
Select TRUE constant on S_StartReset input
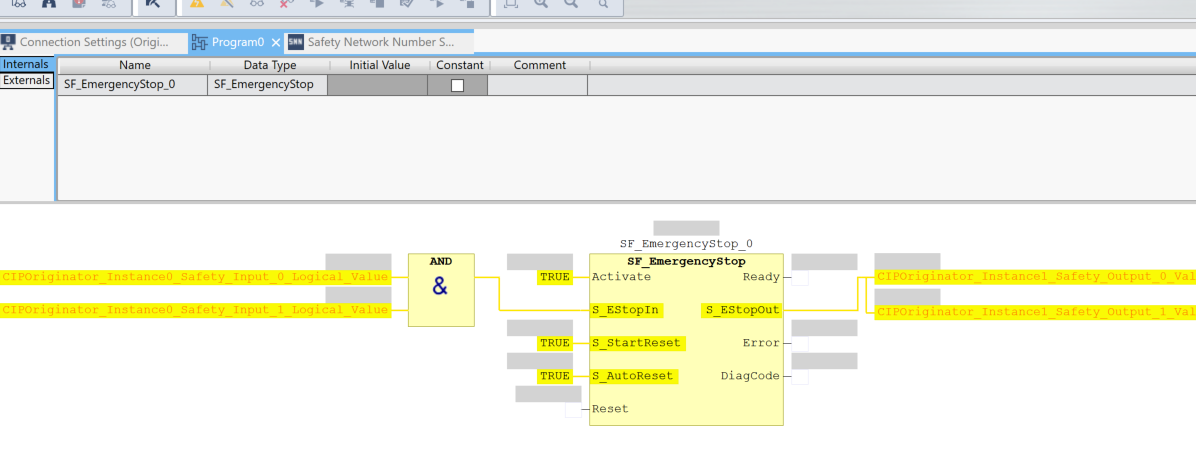555,343
